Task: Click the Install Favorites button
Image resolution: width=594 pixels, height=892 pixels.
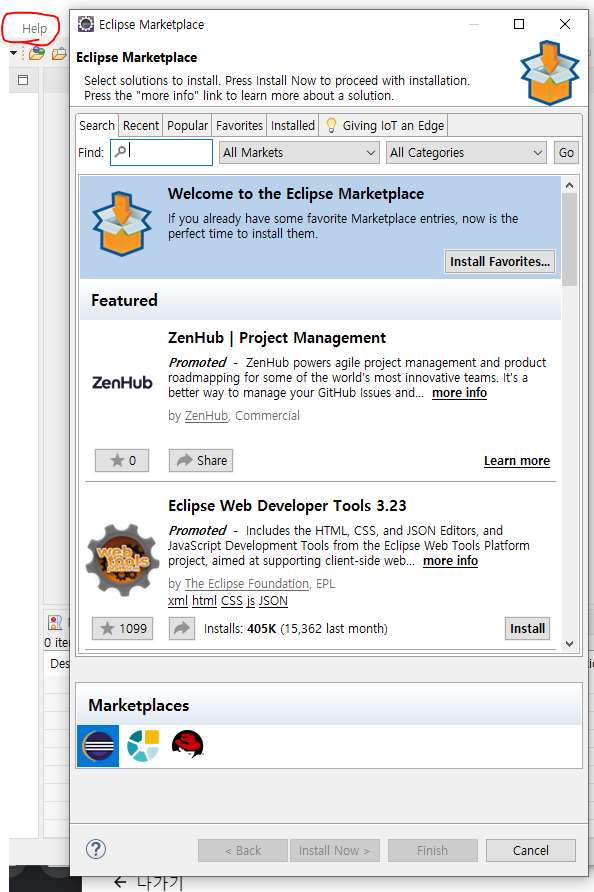Action: pos(500,262)
